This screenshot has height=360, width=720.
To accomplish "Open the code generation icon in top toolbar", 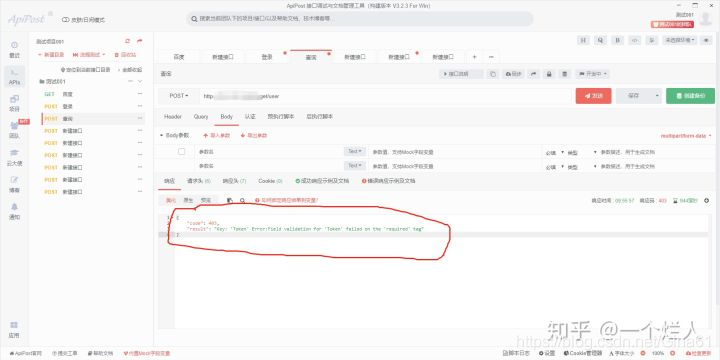I will (x=635, y=40).
